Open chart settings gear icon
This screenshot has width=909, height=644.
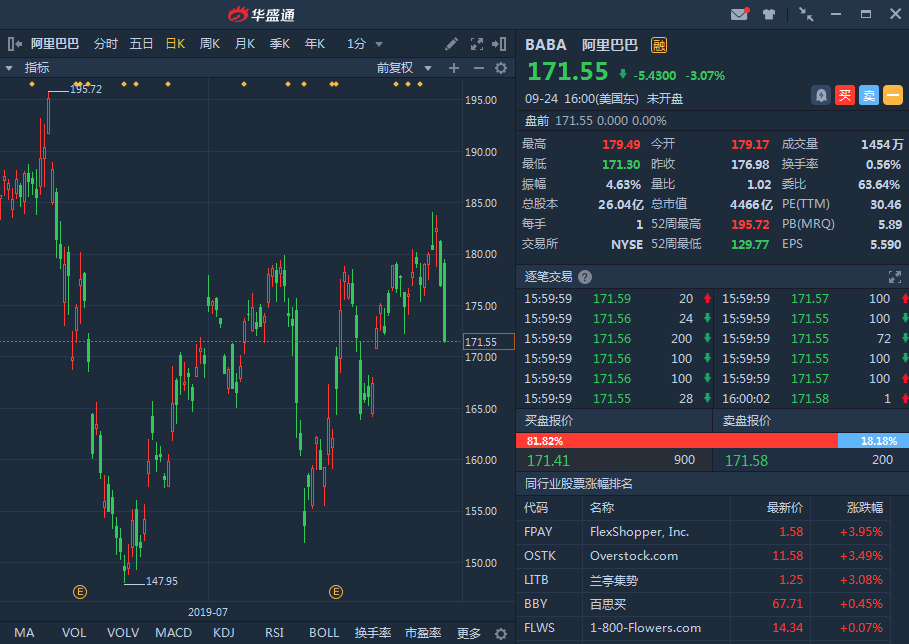pyautogui.click(x=501, y=68)
